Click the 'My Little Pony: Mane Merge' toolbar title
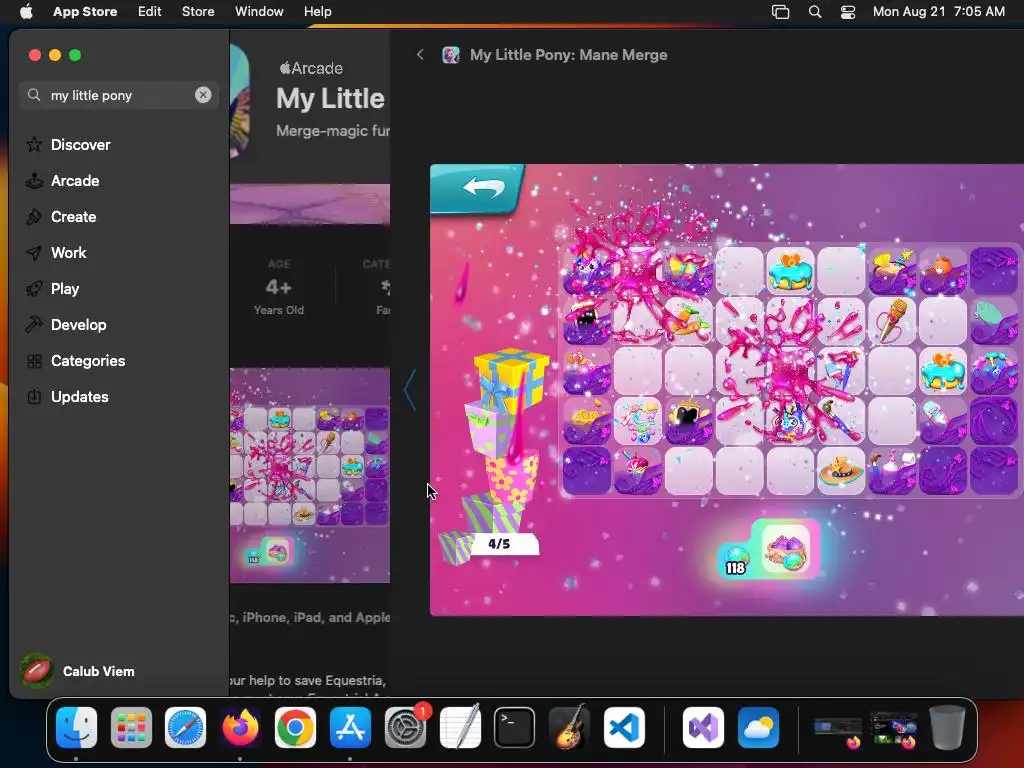Screen dimensions: 1024x768 [x=568, y=55]
